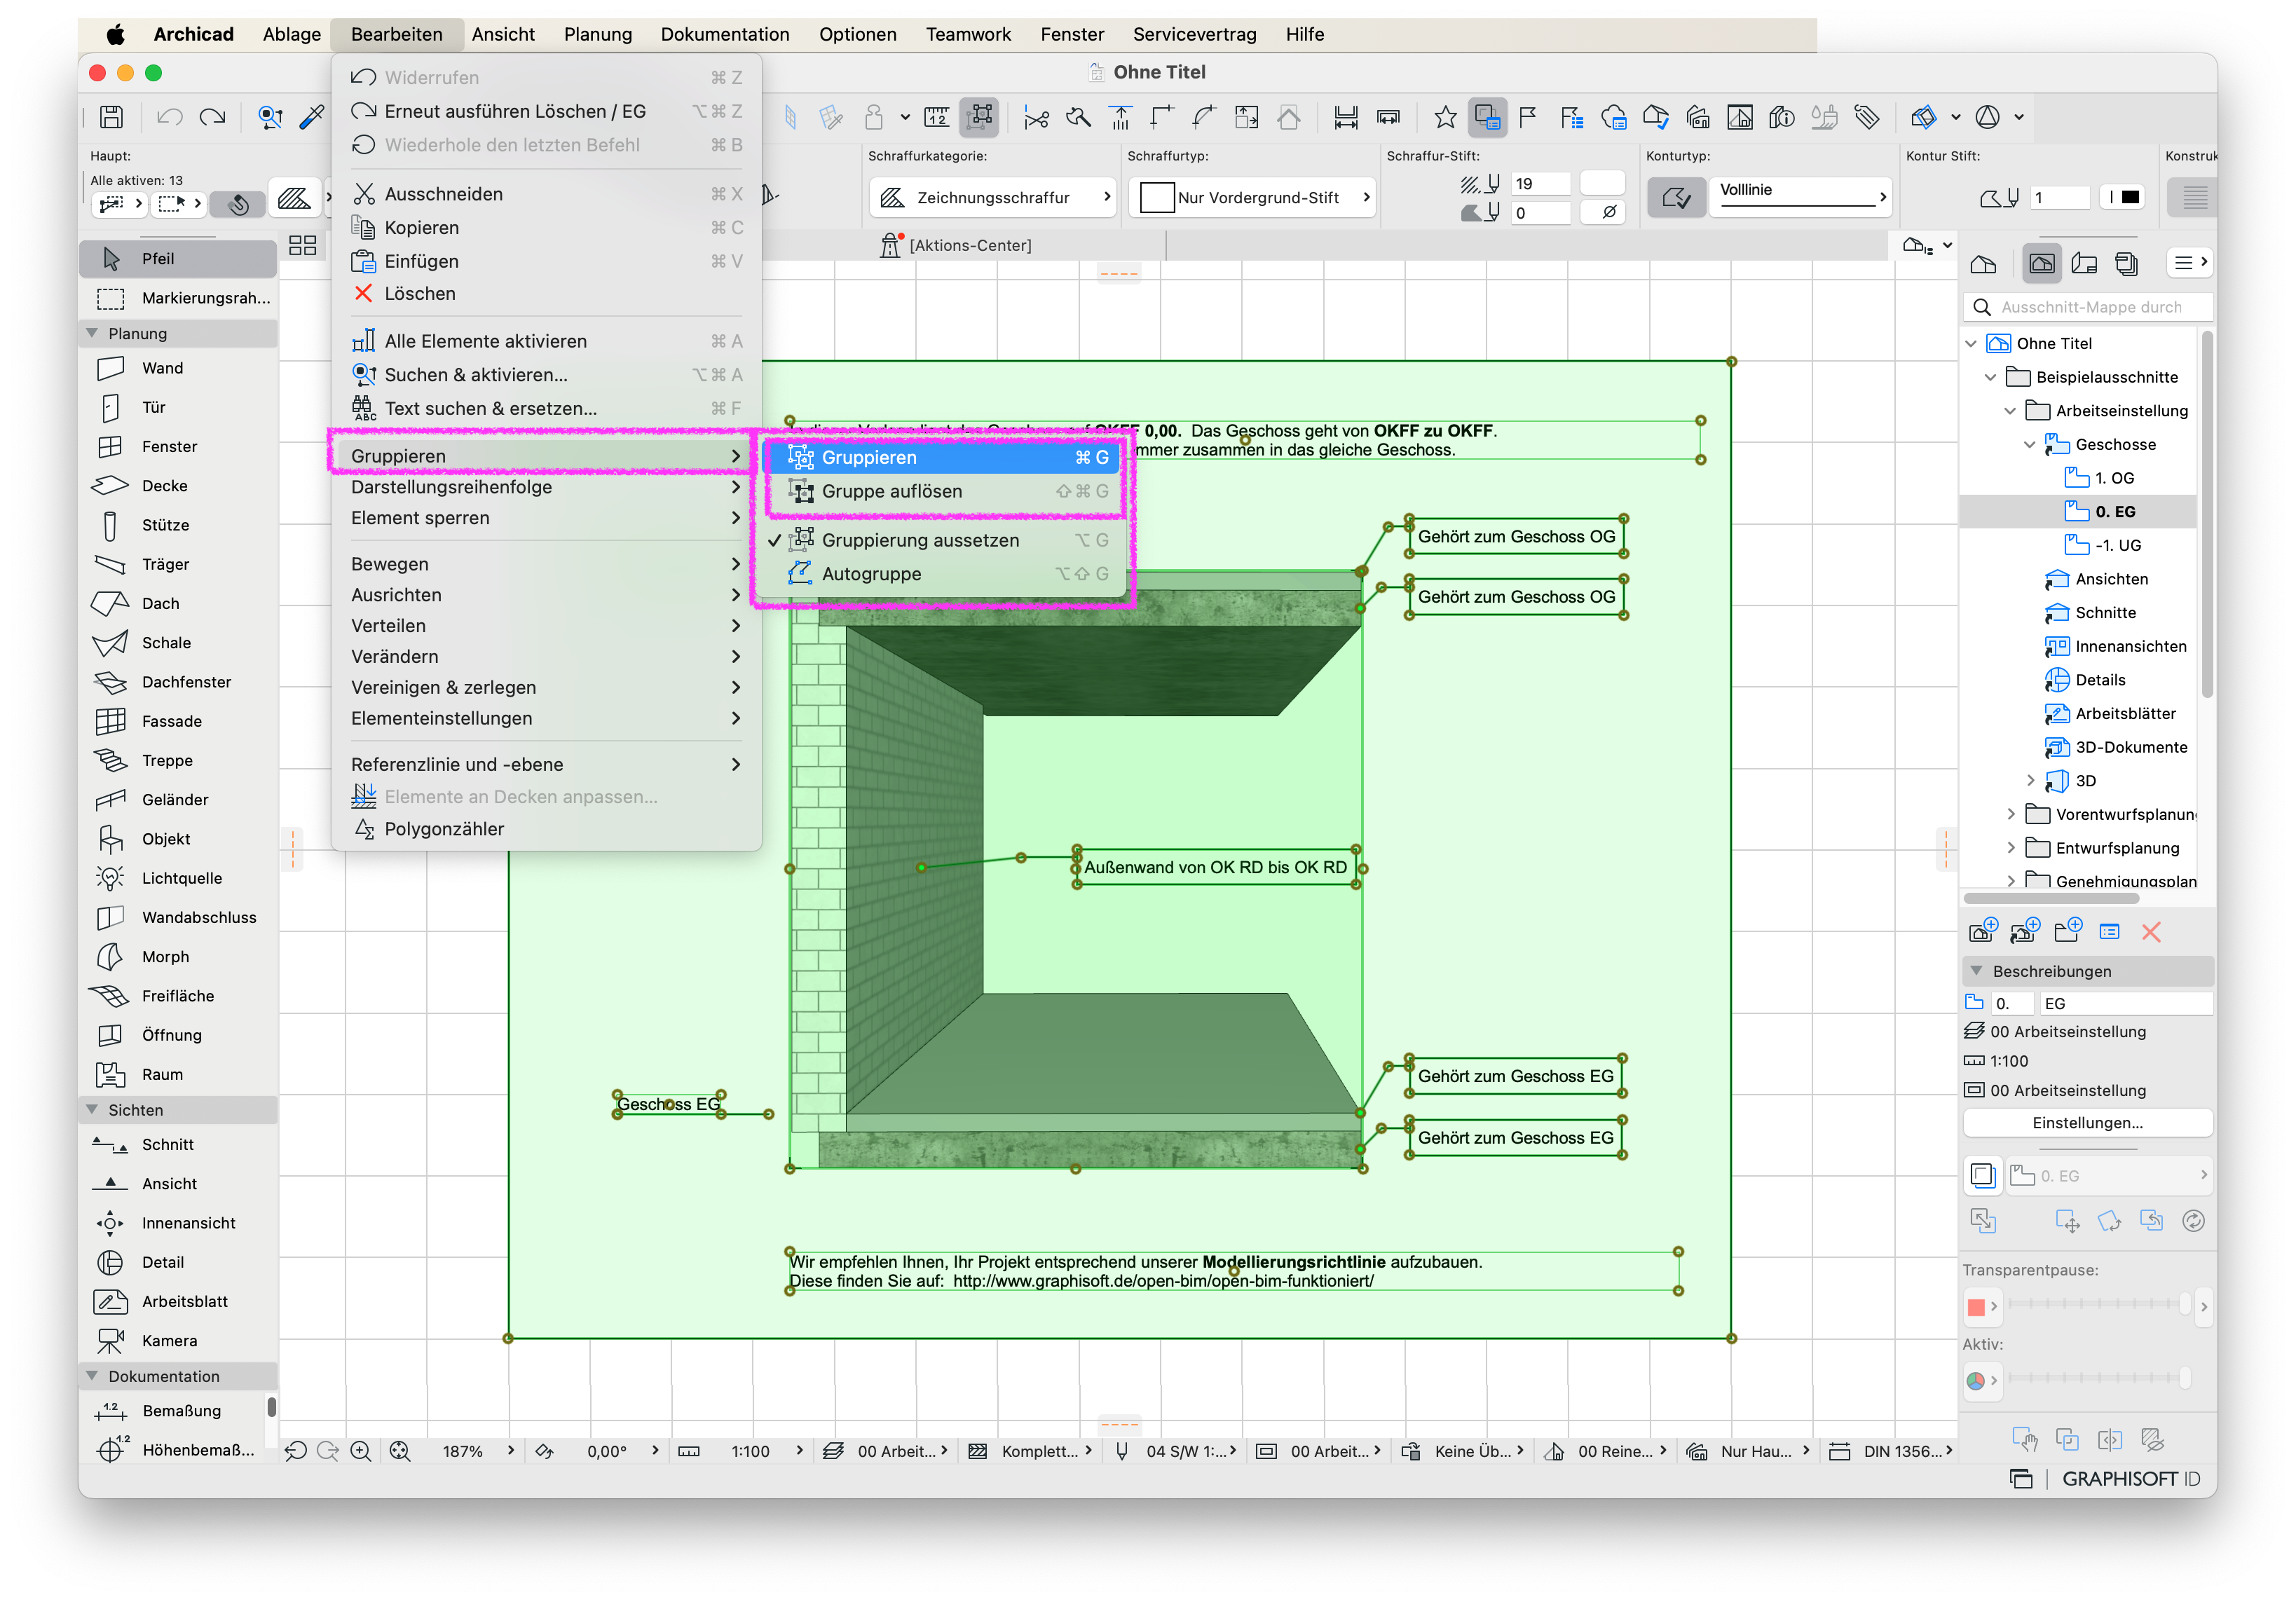The image size is (2296, 1602).
Task: Collapse the Beschreibungen panel section
Action: click(x=1977, y=971)
